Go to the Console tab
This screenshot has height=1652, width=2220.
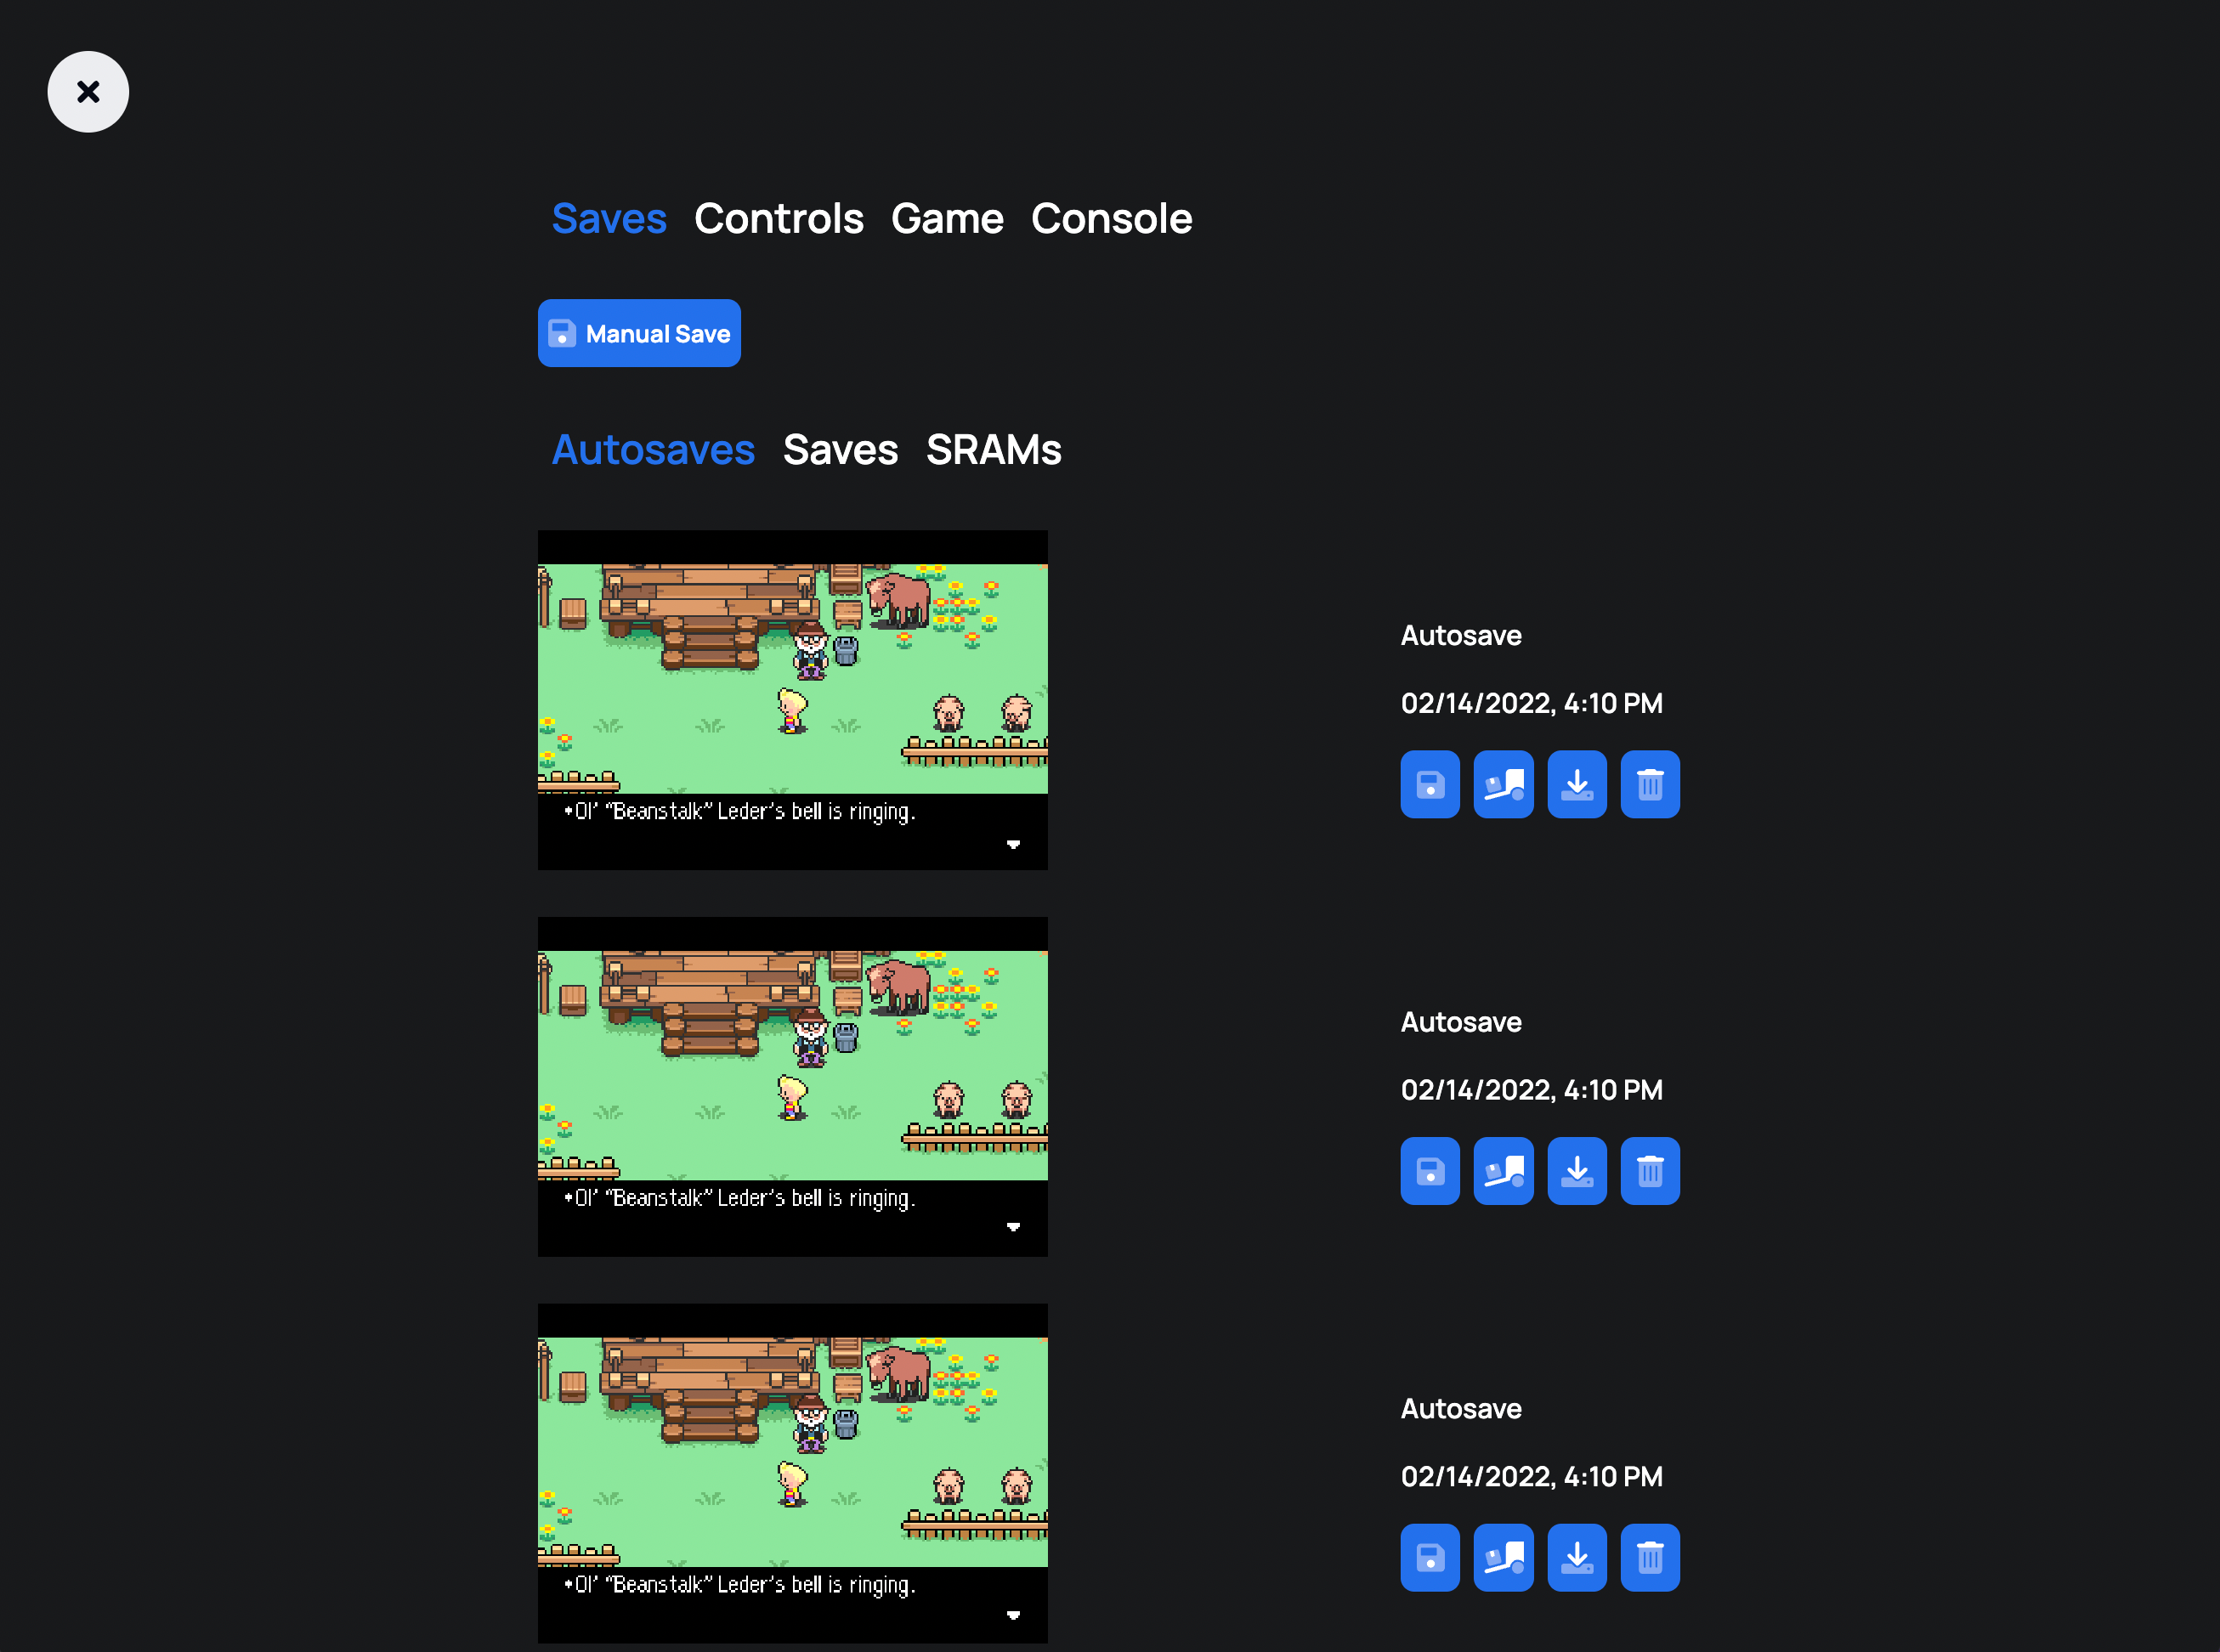(1111, 219)
